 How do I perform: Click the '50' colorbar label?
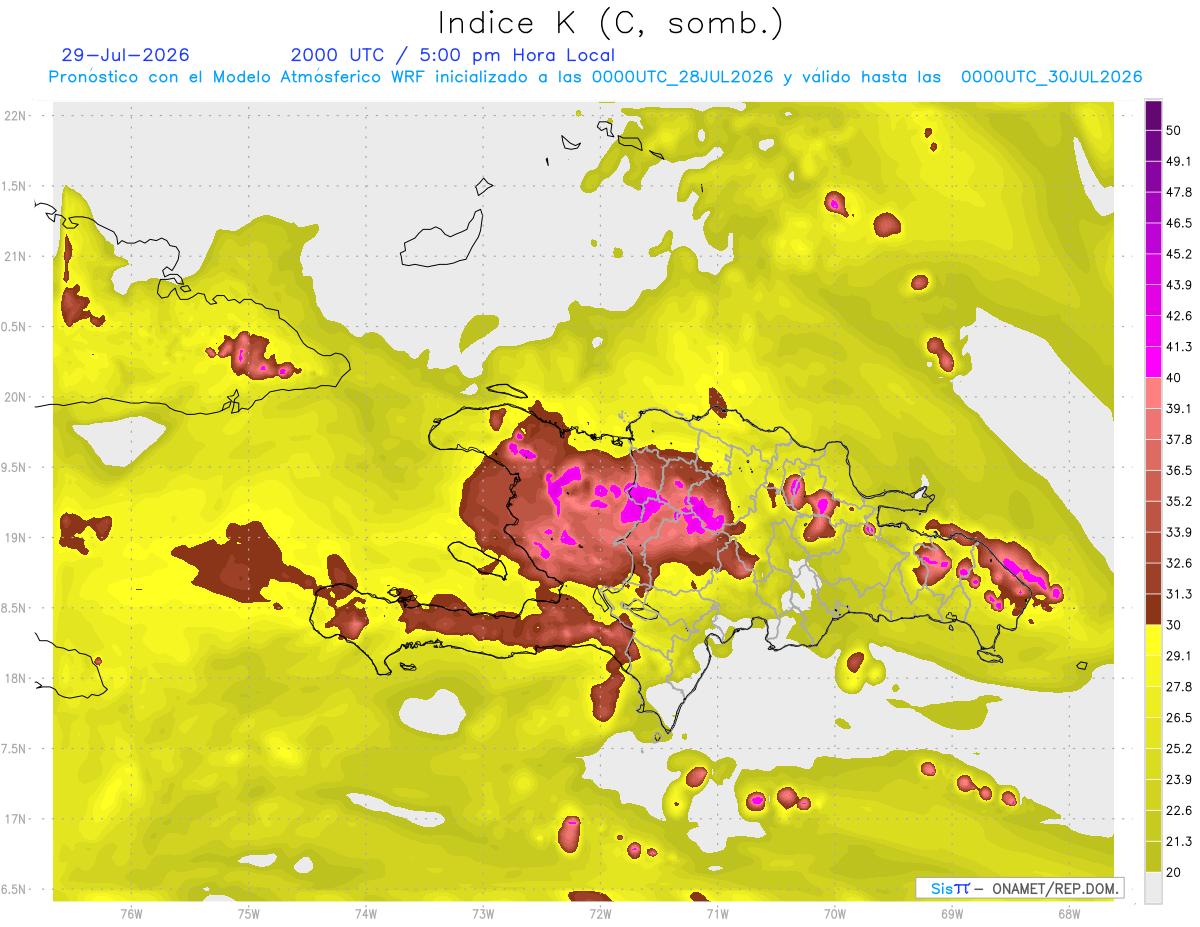click(1175, 131)
